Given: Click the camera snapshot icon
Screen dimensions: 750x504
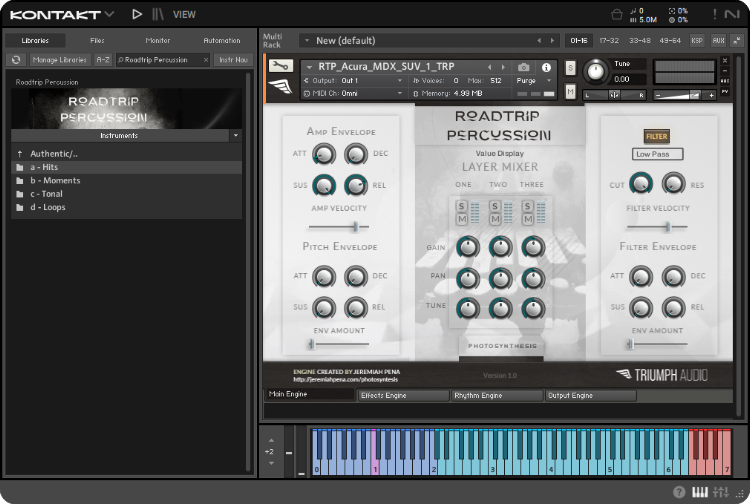Looking at the screenshot, I should tap(523, 67).
